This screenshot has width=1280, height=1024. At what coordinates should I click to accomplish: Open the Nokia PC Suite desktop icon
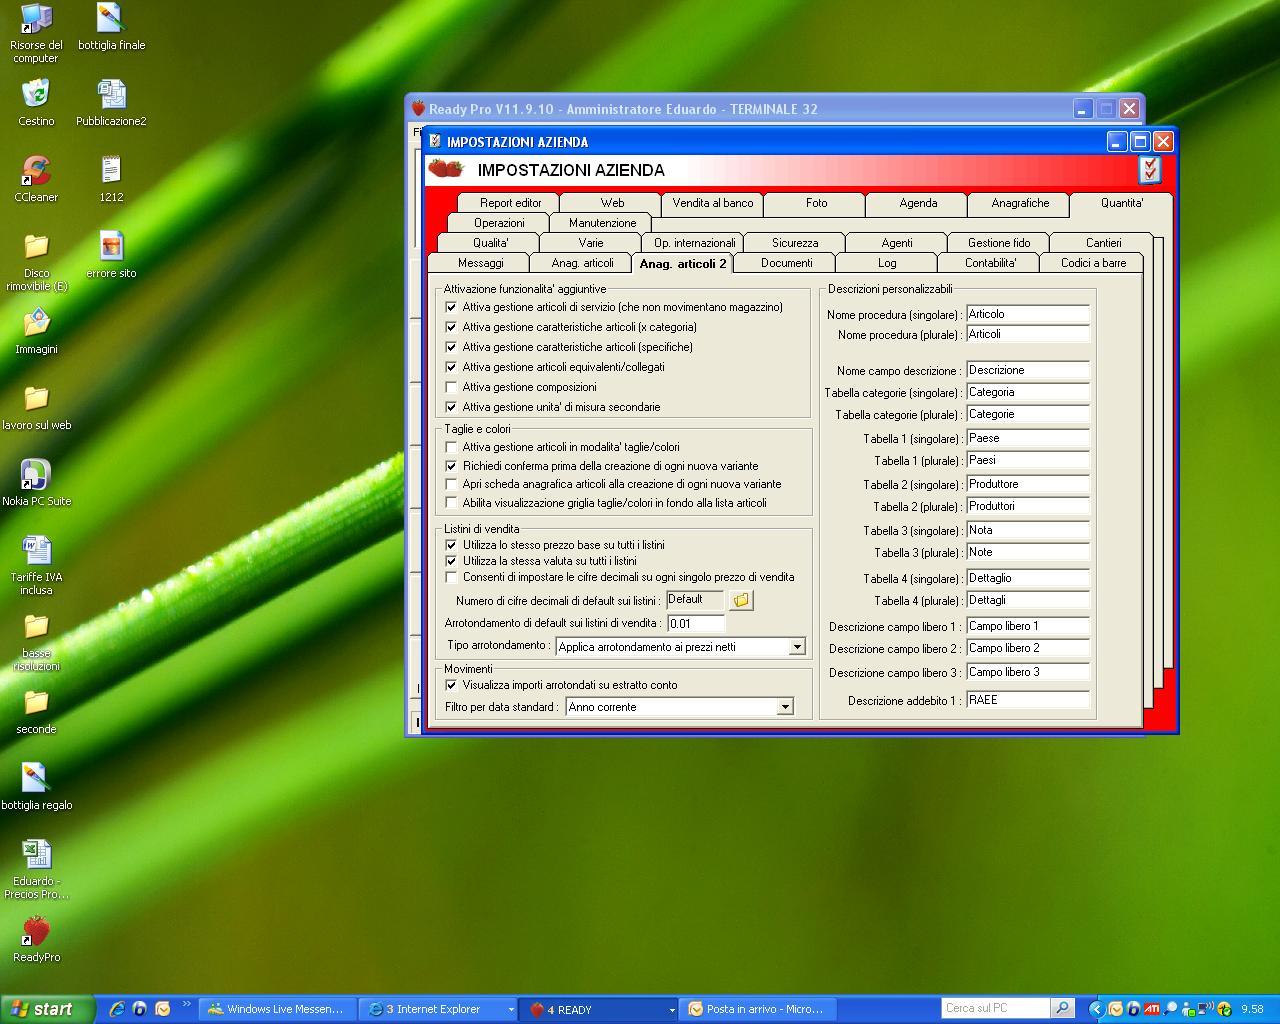(36, 476)
